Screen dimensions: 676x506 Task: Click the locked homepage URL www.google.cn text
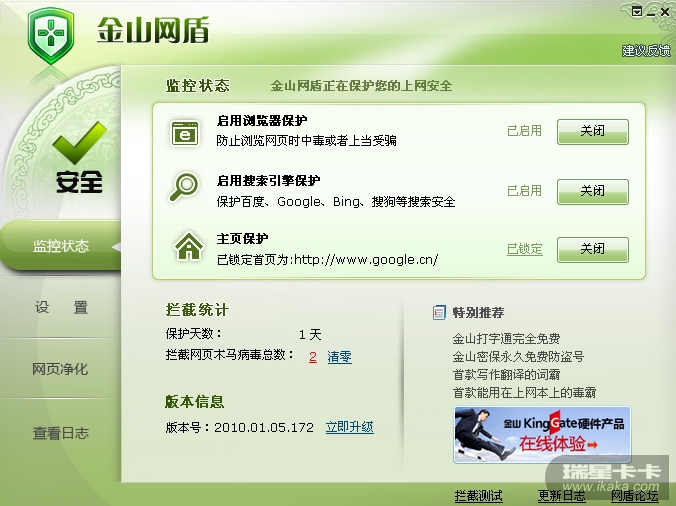(366, 259)
